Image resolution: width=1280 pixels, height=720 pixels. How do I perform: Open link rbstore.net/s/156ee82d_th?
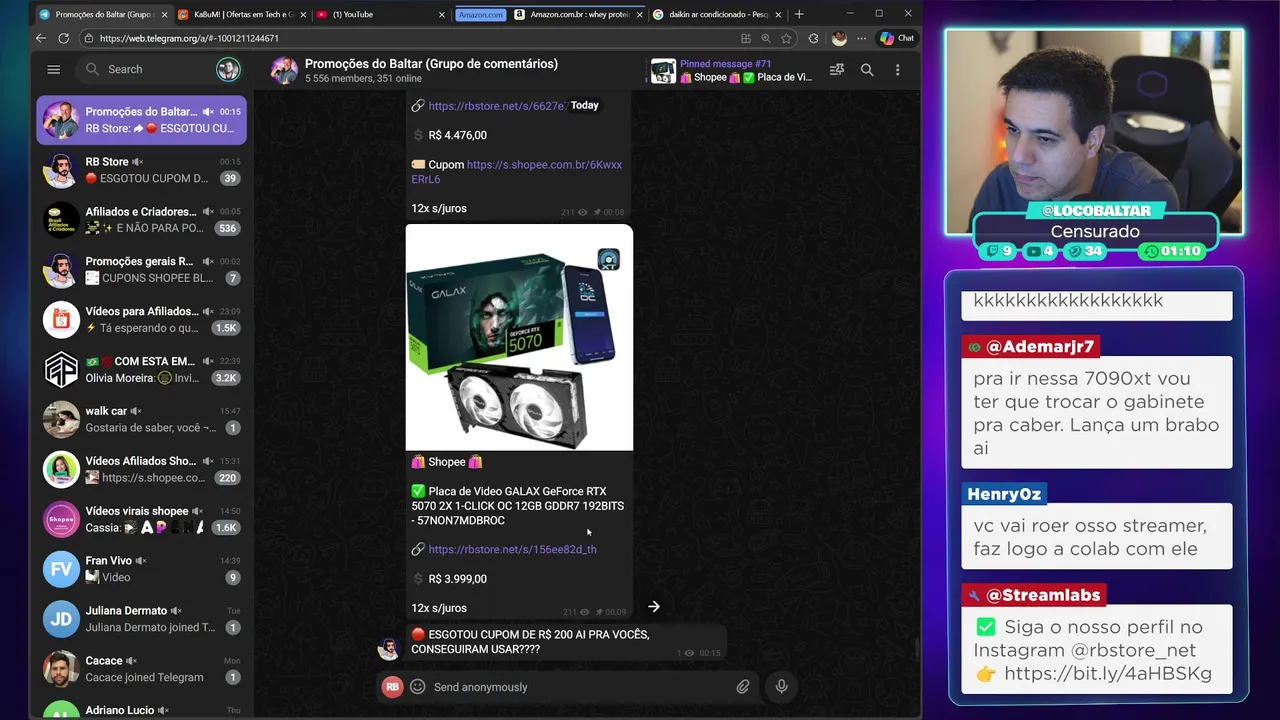click(x=512, y=549)
